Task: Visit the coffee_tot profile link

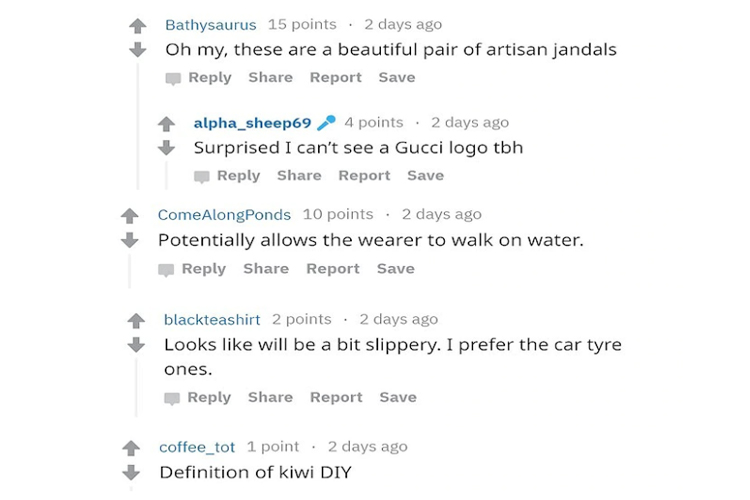Action: tap(197, 446)
